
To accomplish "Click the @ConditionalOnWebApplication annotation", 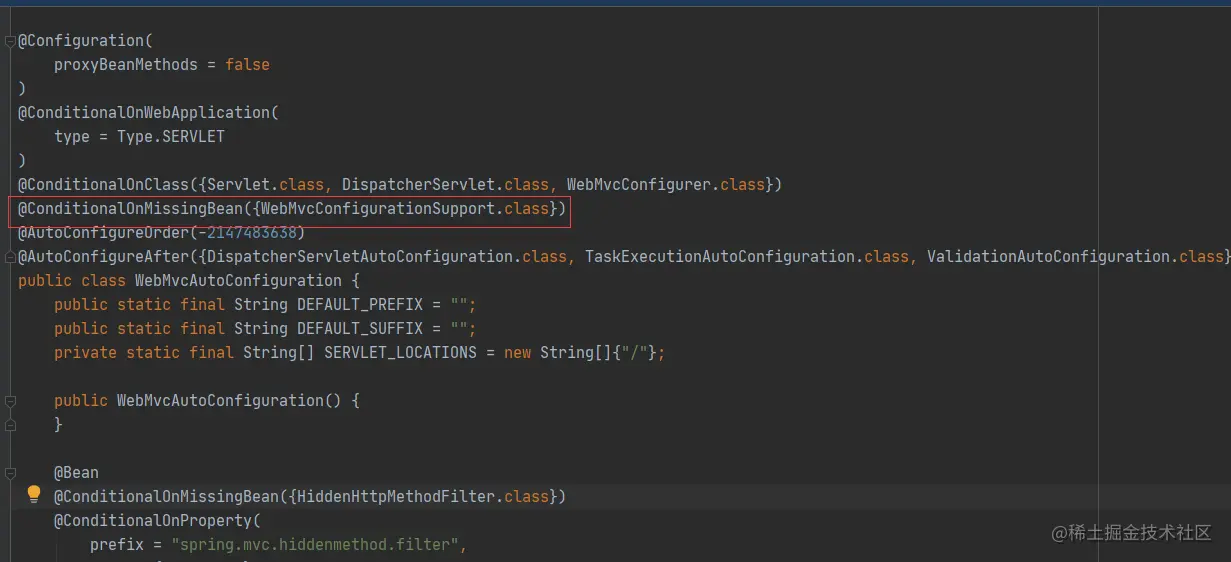I will 144,113.
